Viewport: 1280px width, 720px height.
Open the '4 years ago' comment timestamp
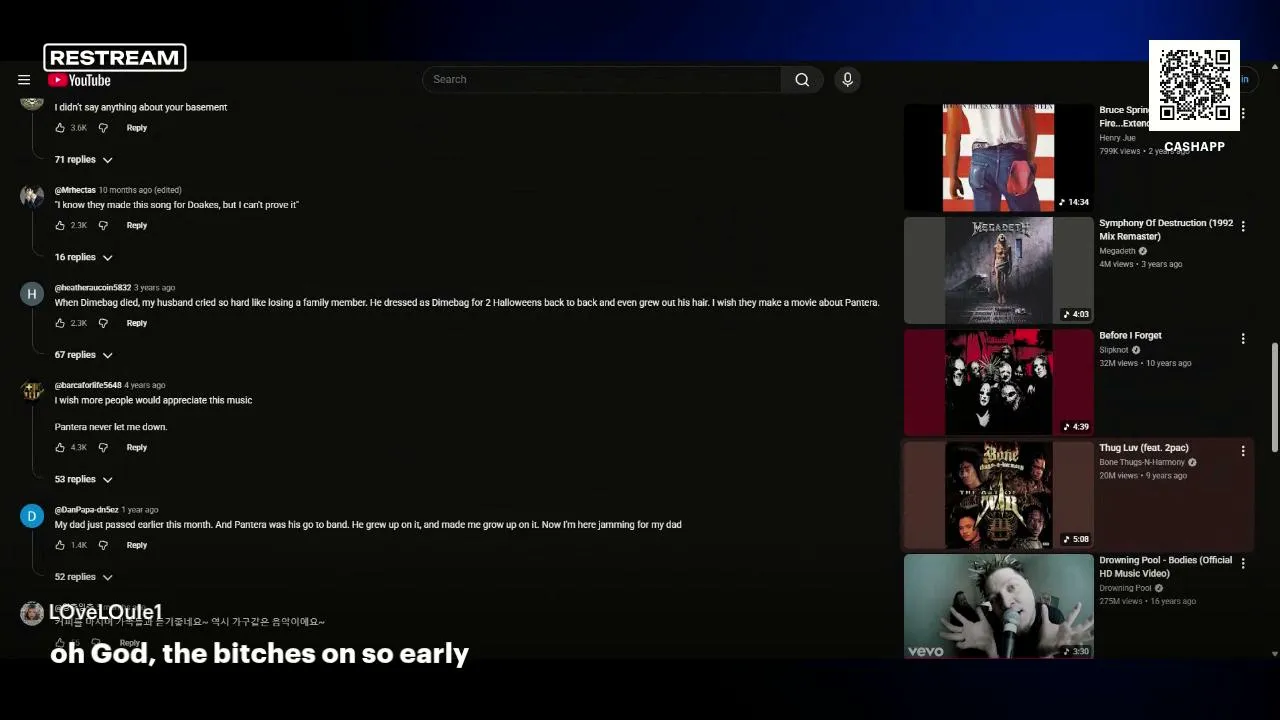145,385
